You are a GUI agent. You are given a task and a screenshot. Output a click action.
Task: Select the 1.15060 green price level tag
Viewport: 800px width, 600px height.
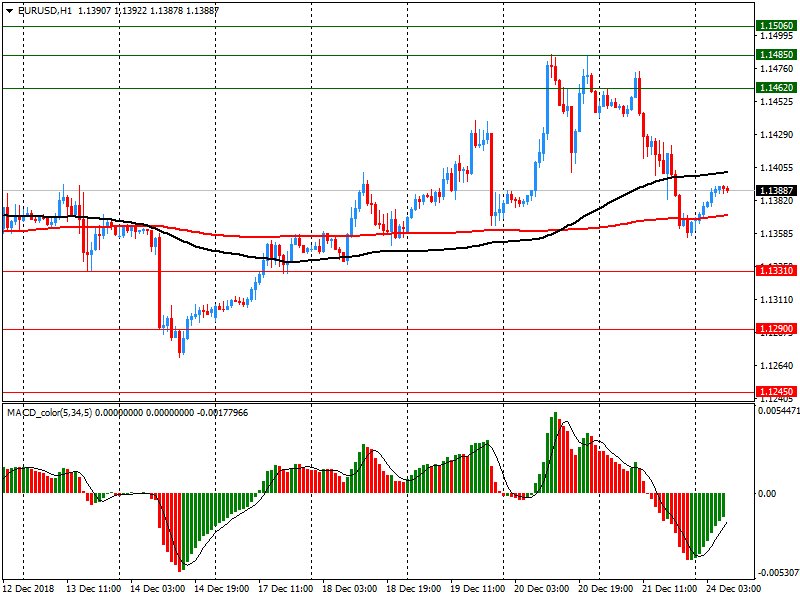776,25
